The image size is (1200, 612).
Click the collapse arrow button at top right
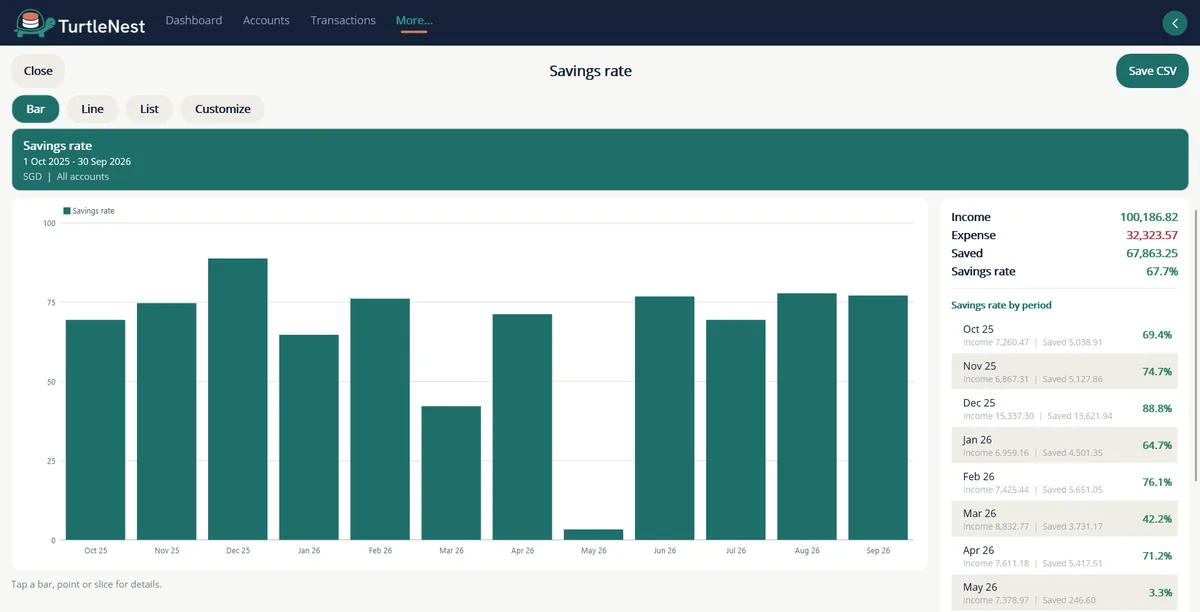1174,23
